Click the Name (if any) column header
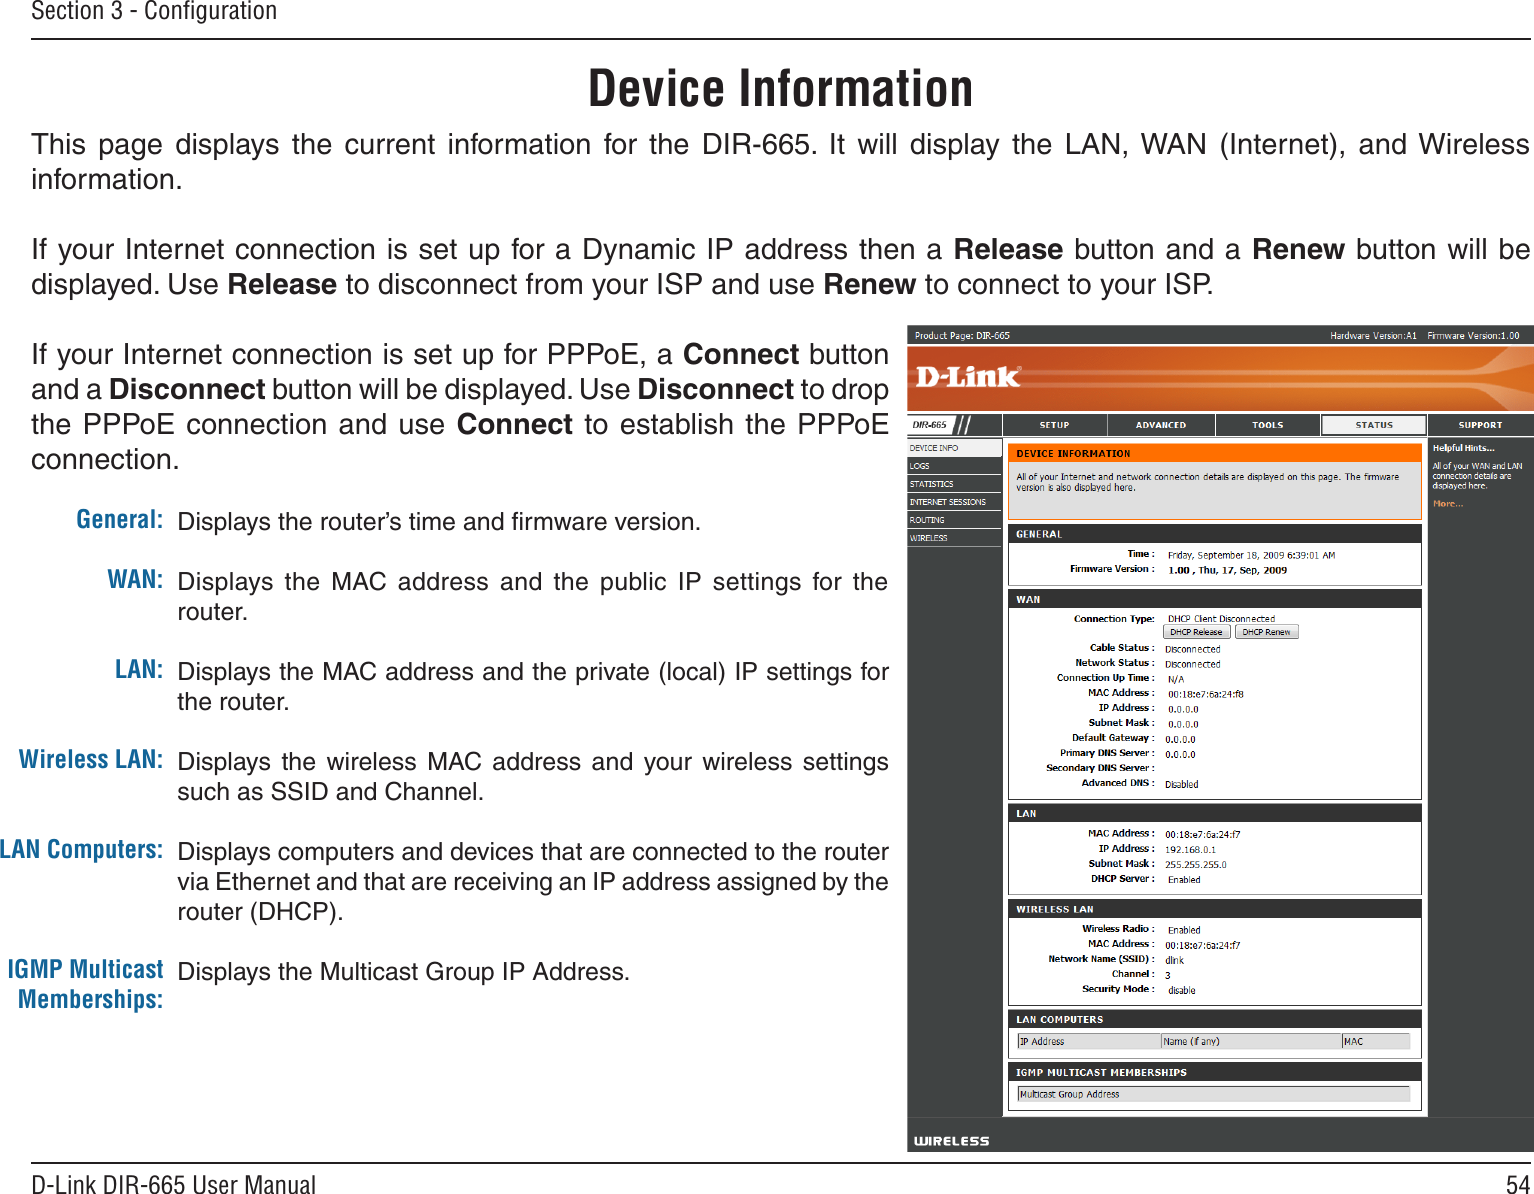The width and height of the screenshot is (1534, 1194). (x=1250, y=1041)
